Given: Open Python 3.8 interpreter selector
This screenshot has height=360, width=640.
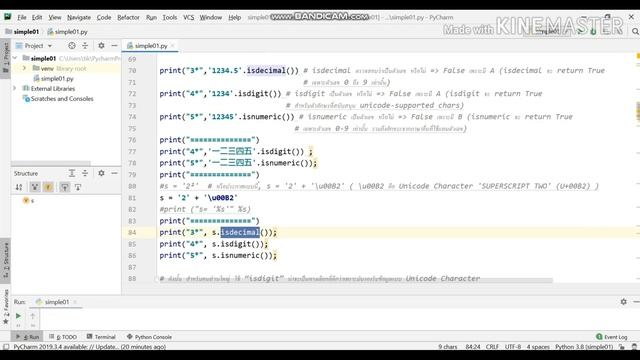Looking at the screenshot, I should click(x=584, y=347).
